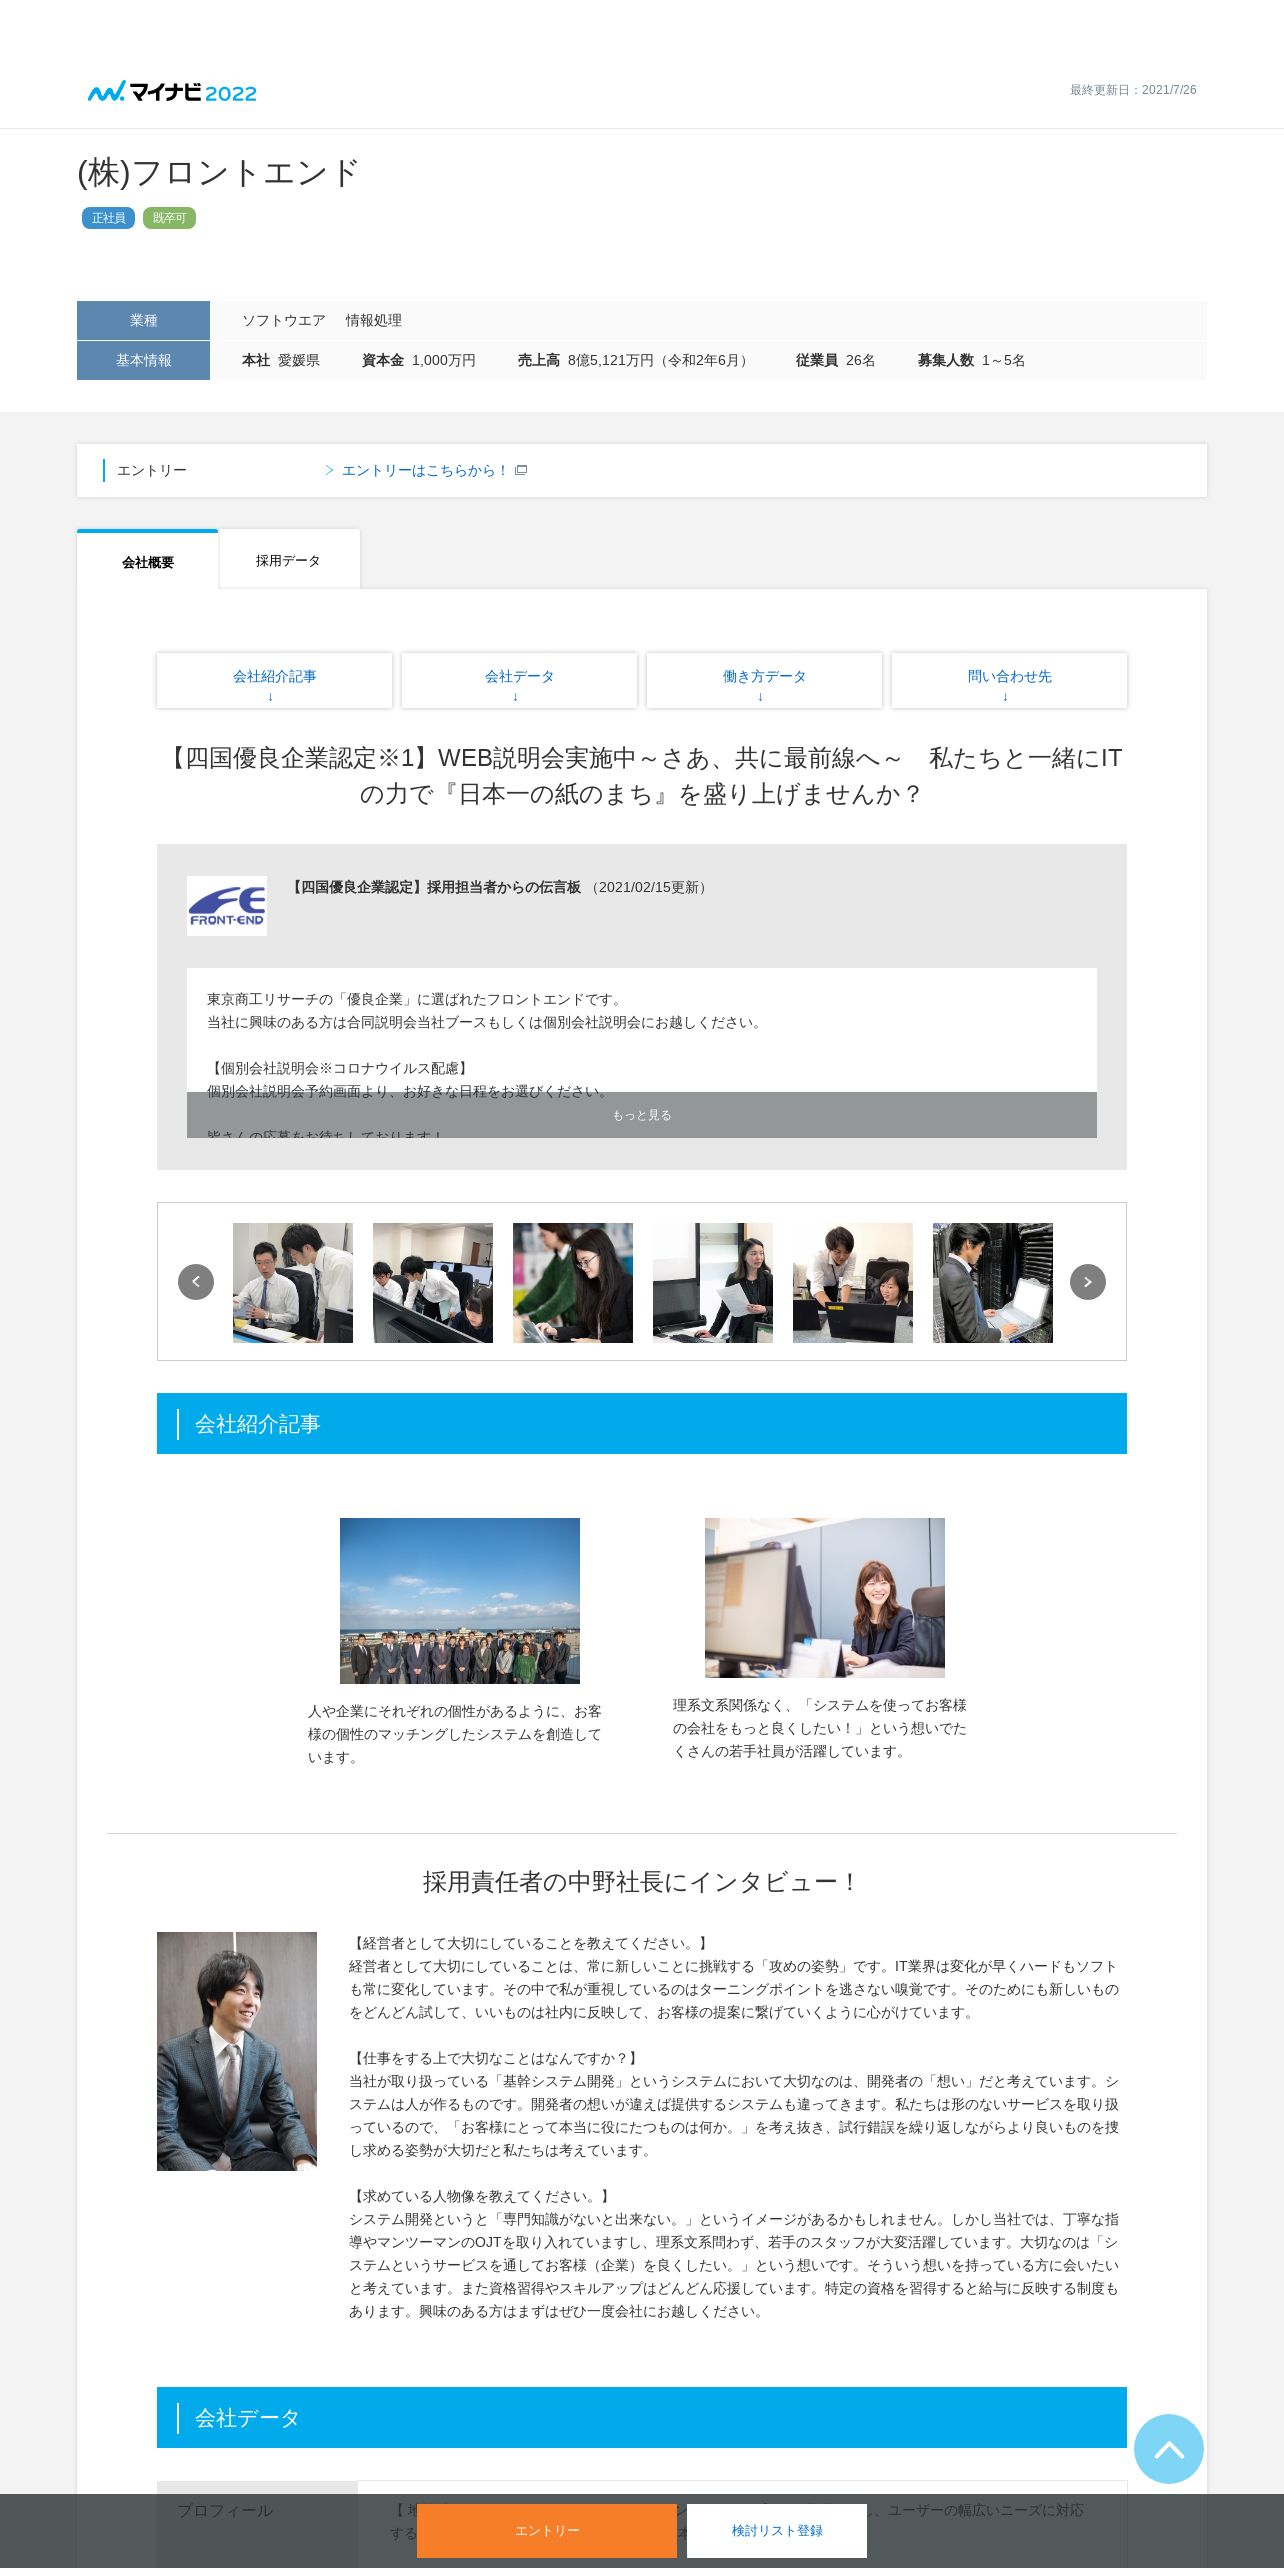
Task: Click the external-link icon after エントリーはこちらから
Action: point(521,470)
